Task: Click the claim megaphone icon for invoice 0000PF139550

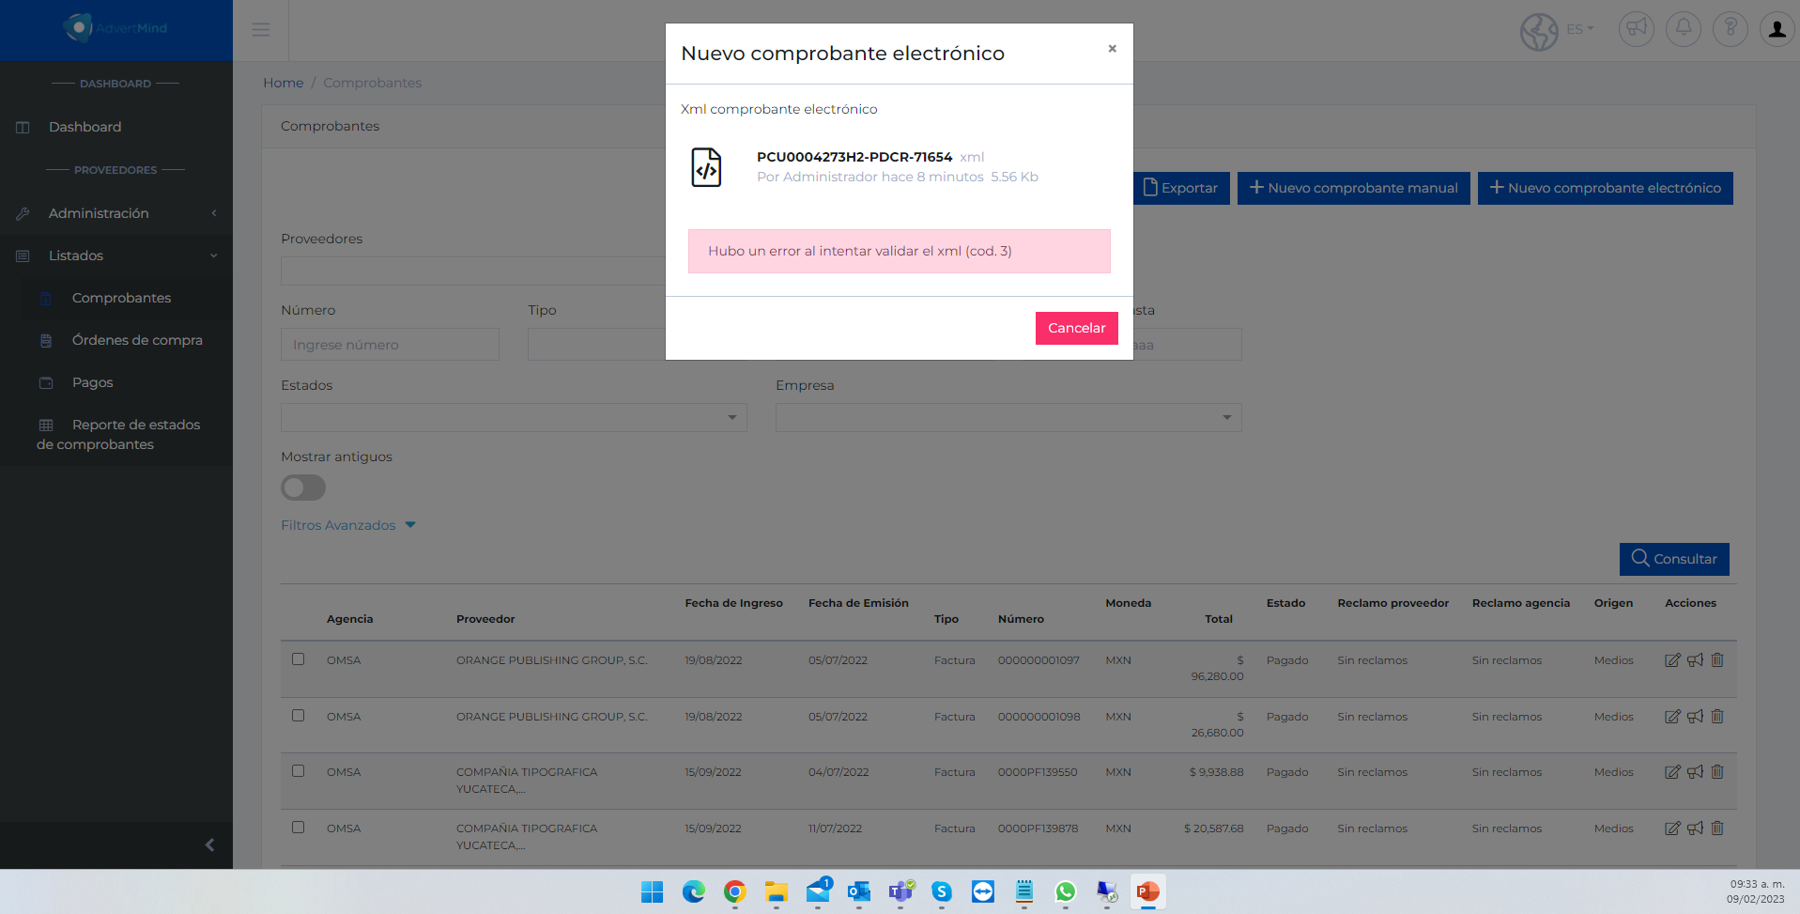Action: tap(1695, 772)
